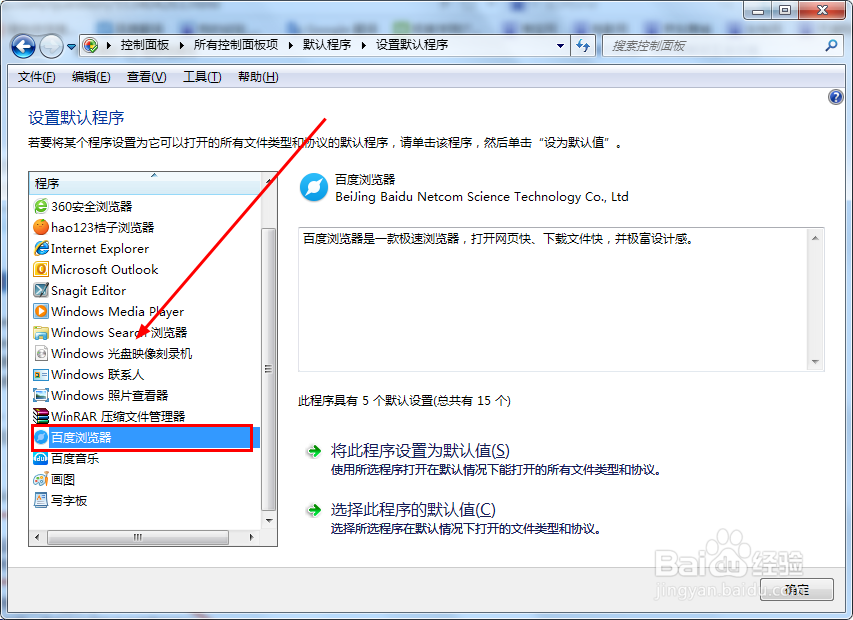Select 360安全浏览器 text in list
The width and height of the screenshot is (853, 620).
tap(91, 206)
